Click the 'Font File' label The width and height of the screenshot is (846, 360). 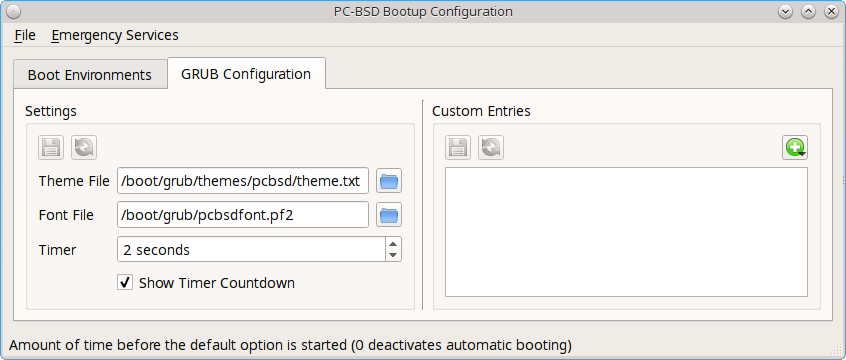point(66,215)
